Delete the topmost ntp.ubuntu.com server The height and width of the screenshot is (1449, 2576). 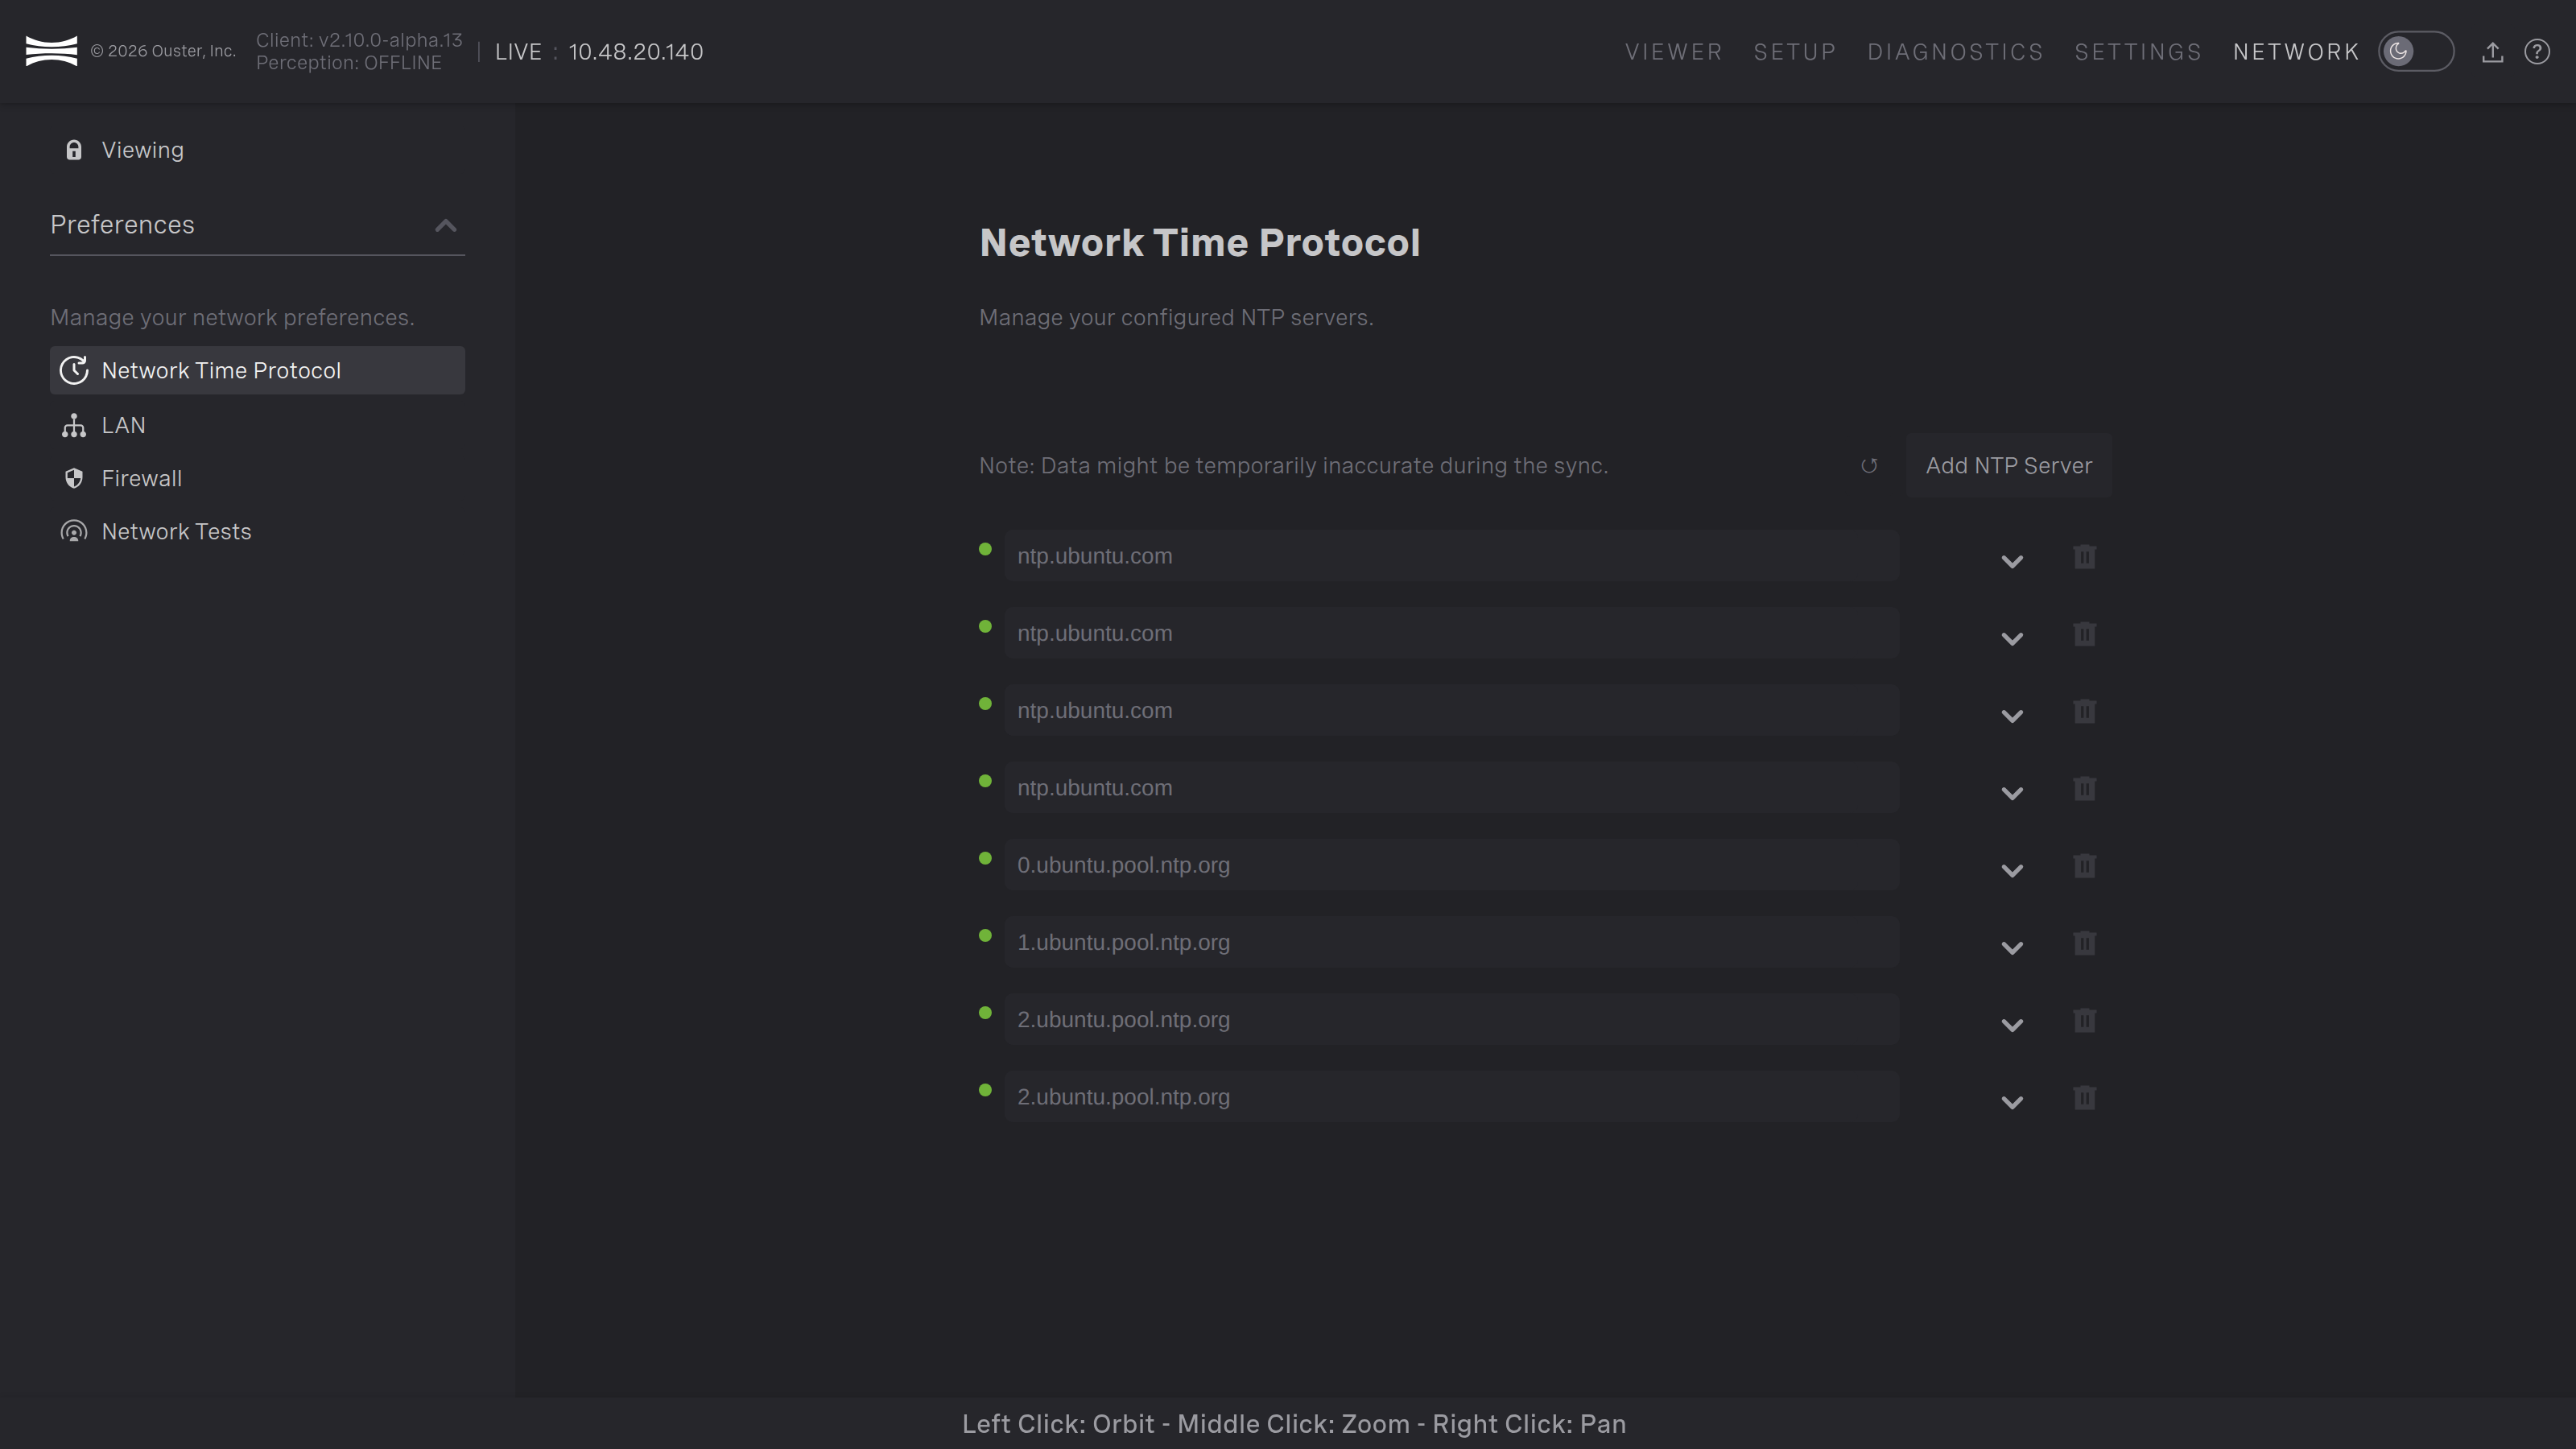pos(2084,557)
